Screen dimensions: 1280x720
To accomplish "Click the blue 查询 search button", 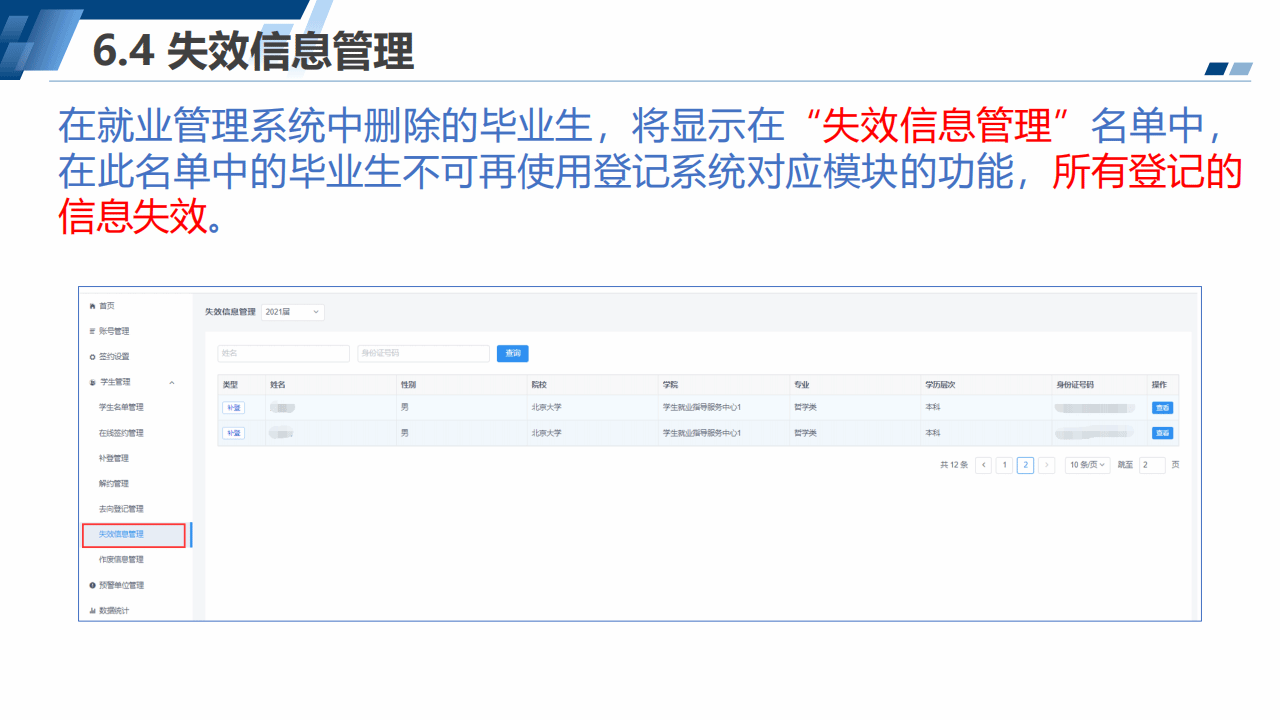I will 513,353.
